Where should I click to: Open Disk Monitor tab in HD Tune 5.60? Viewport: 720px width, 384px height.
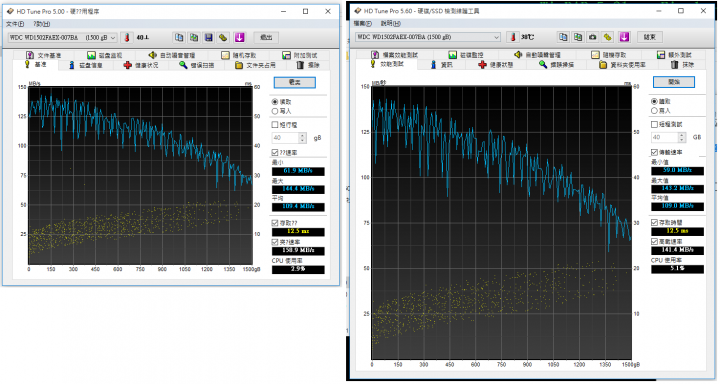click(x=466, y=55)
